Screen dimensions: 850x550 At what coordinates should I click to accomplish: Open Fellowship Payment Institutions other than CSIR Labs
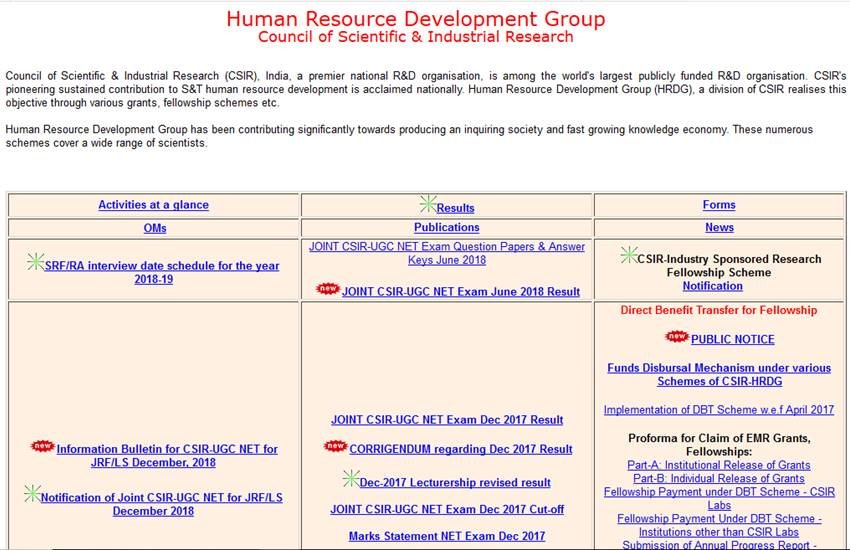(x=719, y=525)
